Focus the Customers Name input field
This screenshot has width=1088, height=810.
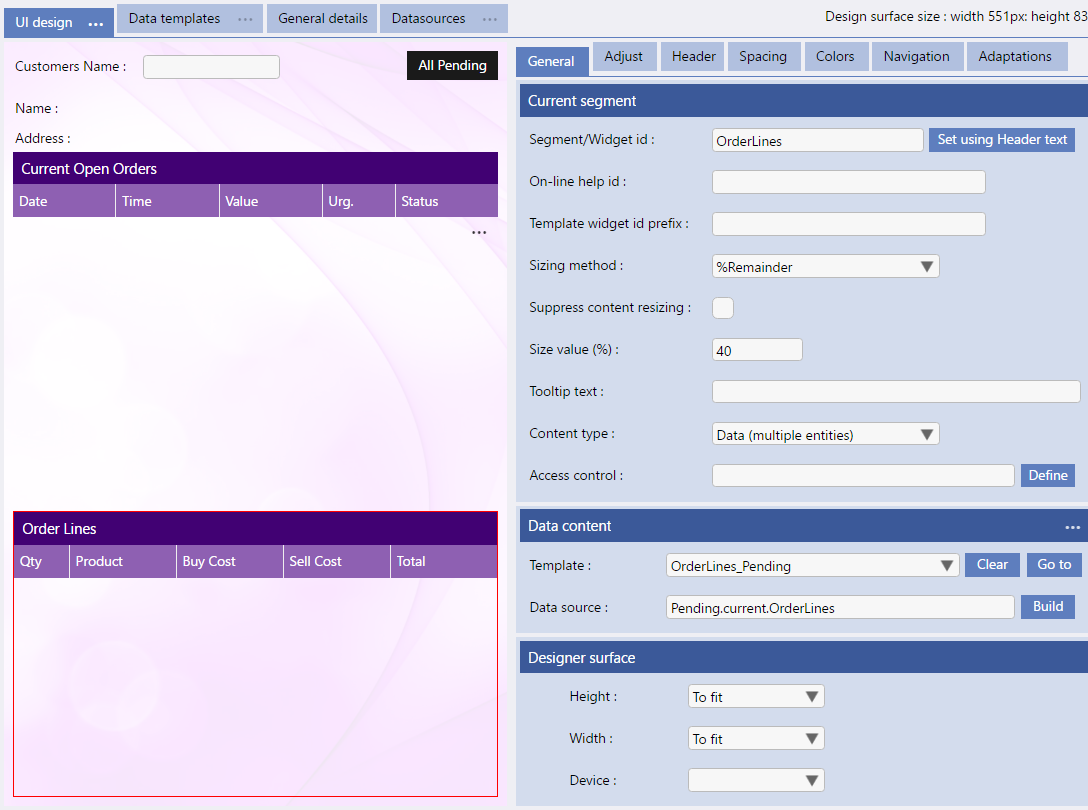pos(211,67)
